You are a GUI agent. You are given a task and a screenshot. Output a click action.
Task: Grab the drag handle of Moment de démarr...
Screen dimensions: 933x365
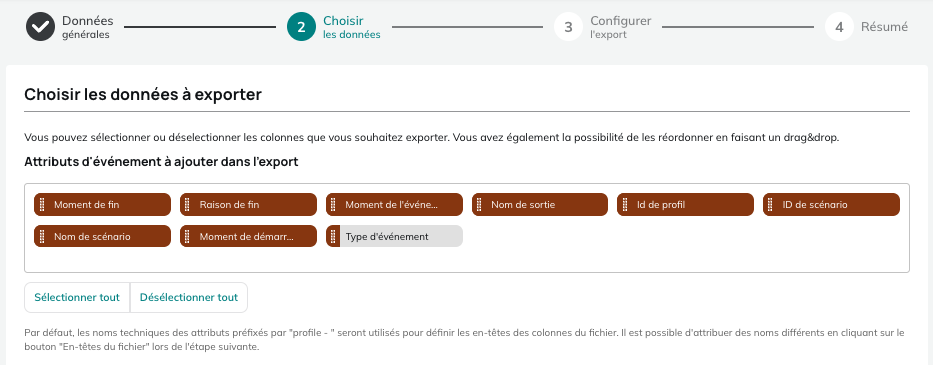187,236
